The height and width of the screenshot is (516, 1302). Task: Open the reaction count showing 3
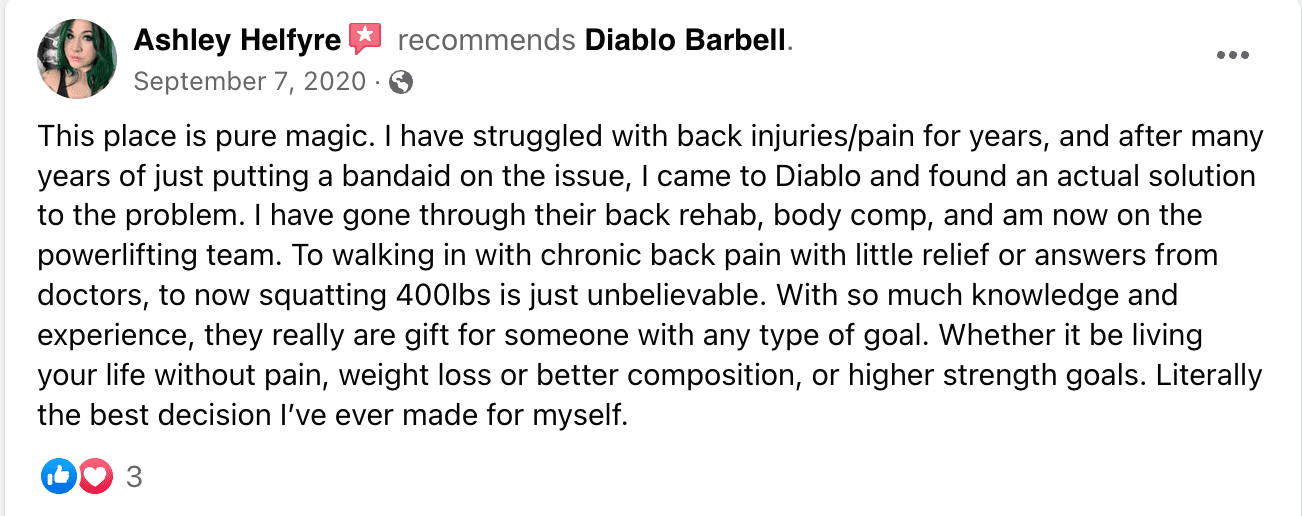(134, 477)
